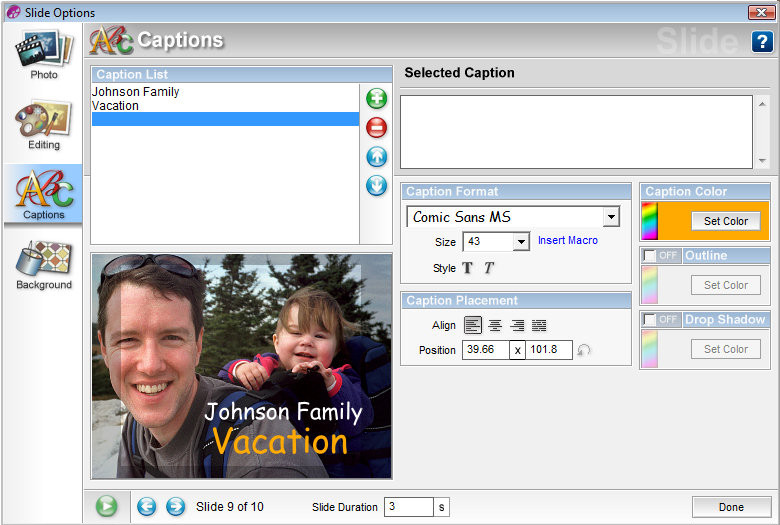Enable the Outline checkbox
The width and height of the screenshot is (780, 525).
pyautogui.click(x=649, y=256)
